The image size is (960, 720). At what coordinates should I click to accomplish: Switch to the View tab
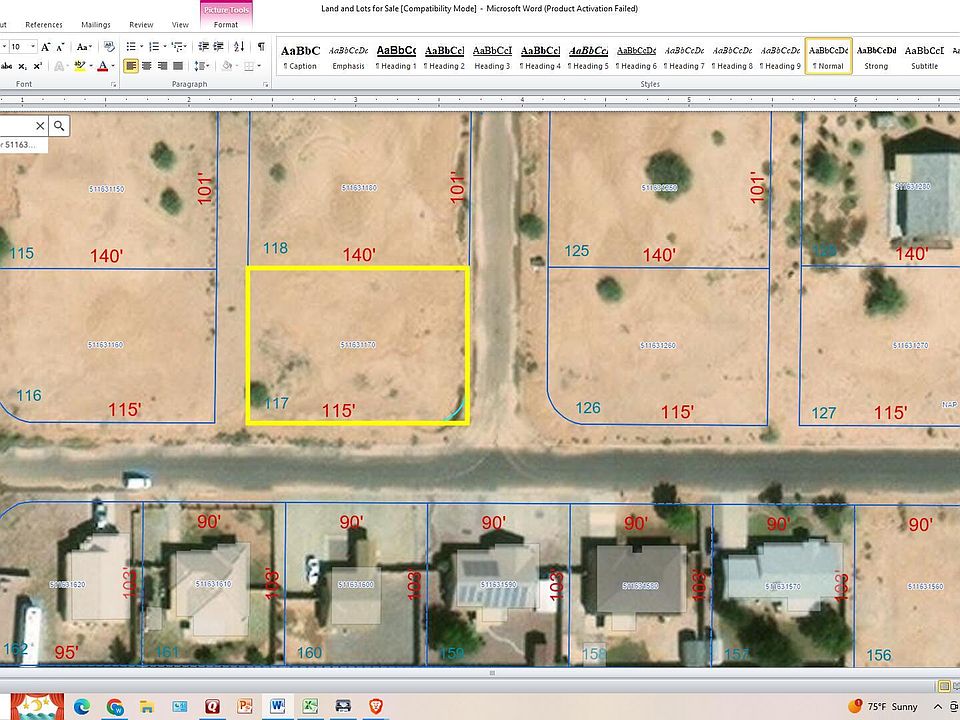pos(180,24)
